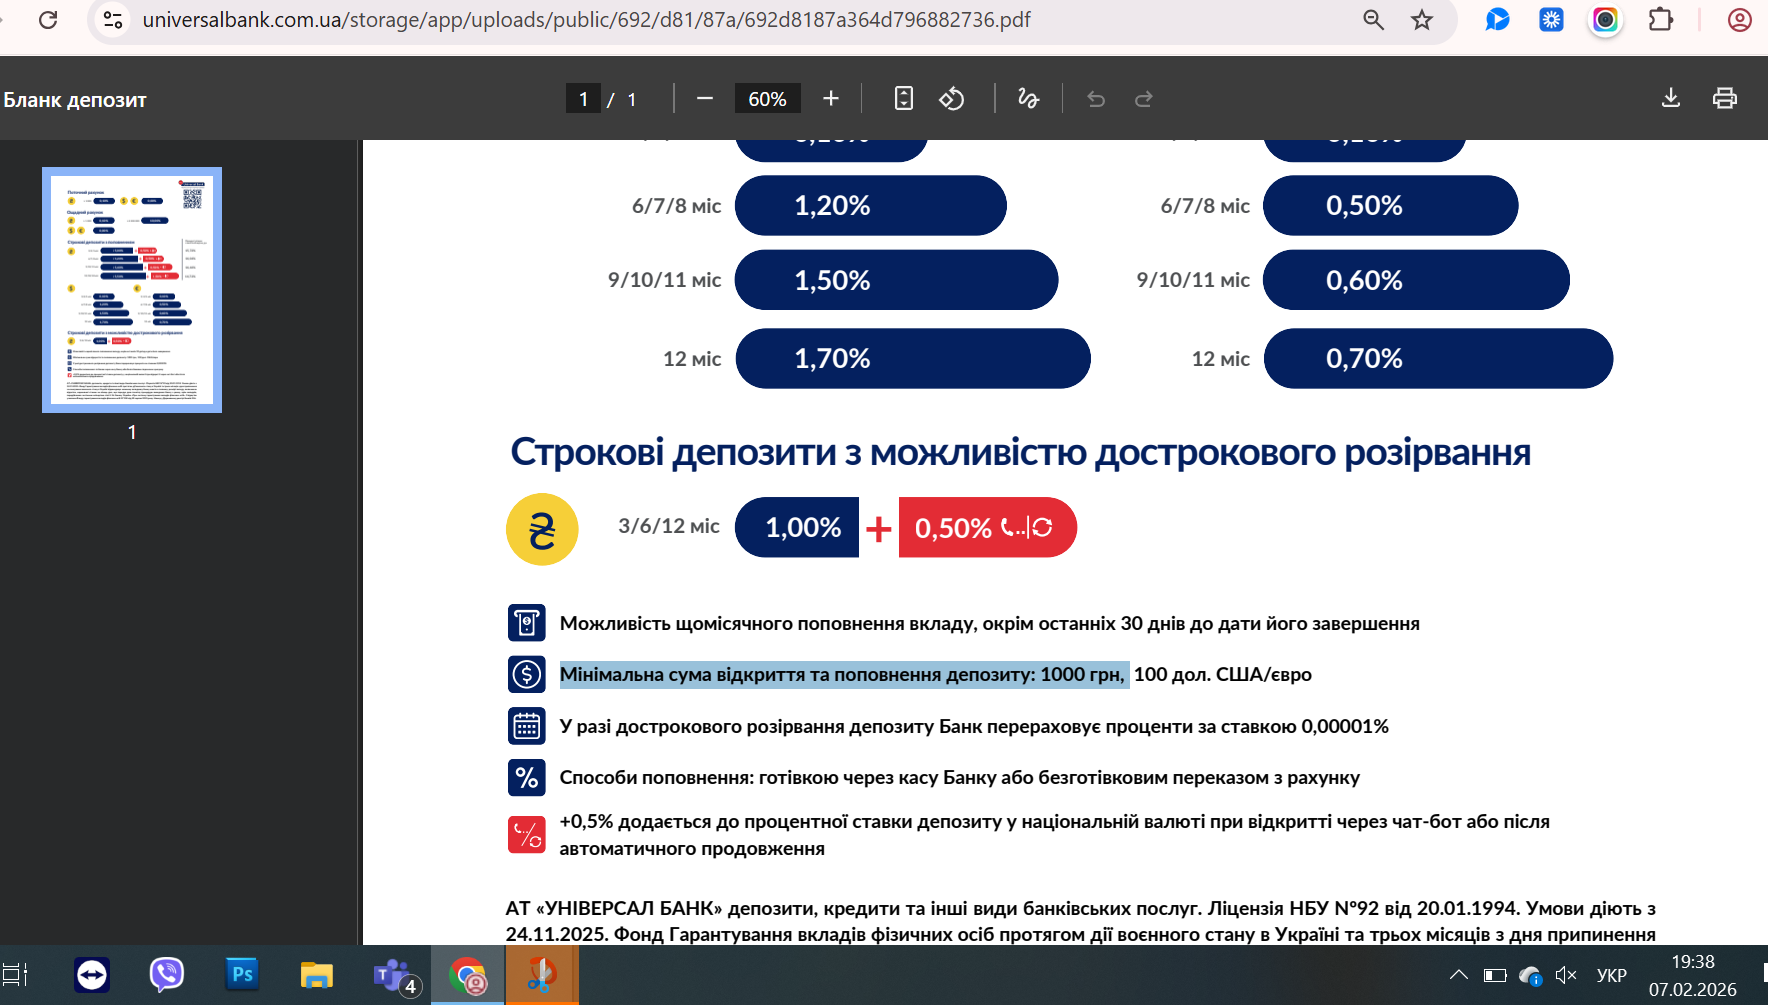Zoom in the PDF with plus button
The image size is (1768, 1005).
pyautogui.click(x=831, y=98)
